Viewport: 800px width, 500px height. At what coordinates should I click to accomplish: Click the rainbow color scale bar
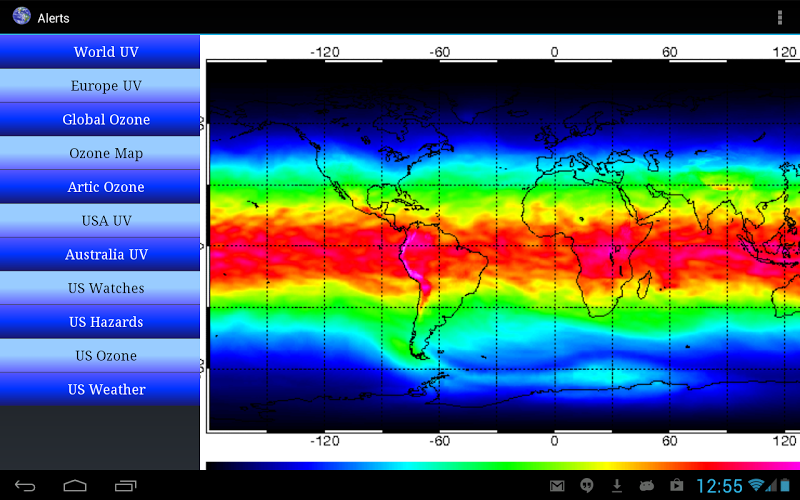503,466
